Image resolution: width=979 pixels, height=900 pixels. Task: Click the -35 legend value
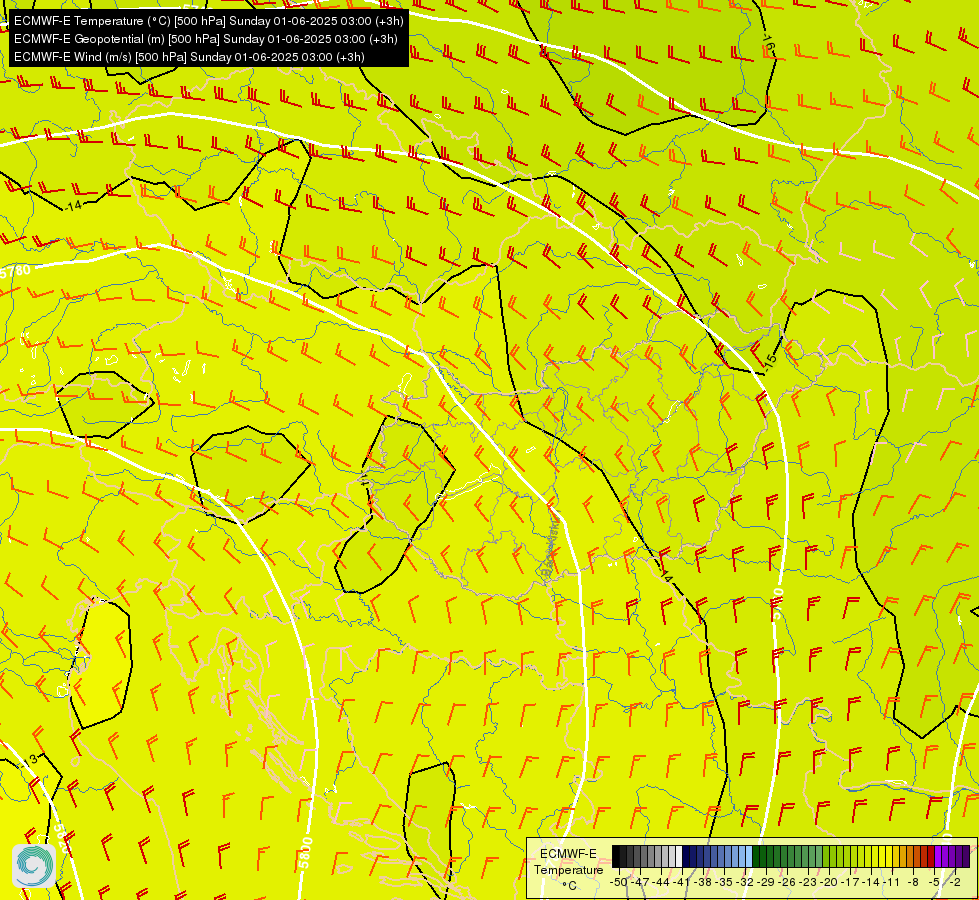click(724, 882)
